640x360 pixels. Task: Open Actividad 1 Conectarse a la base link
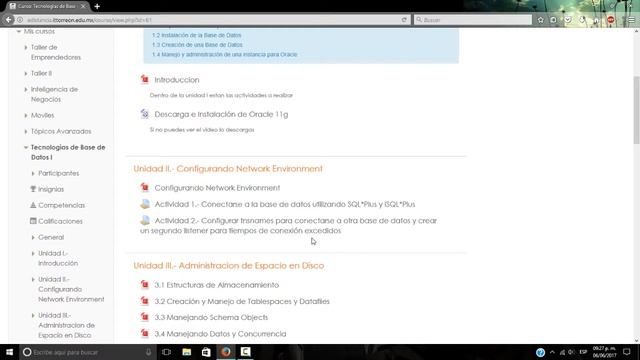coord(285,204)
